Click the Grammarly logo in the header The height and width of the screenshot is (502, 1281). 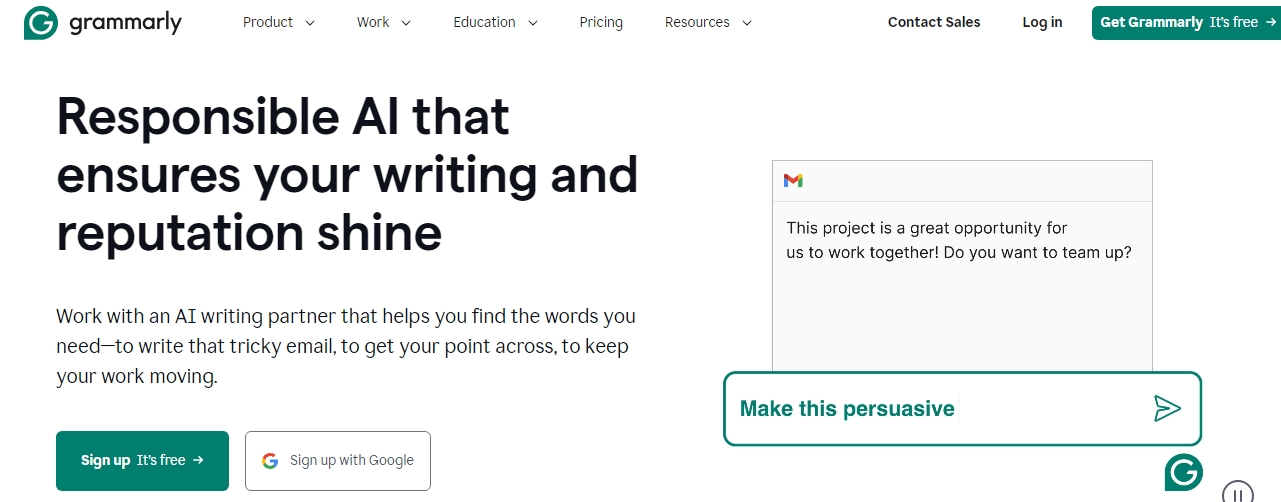click(102, 22)
